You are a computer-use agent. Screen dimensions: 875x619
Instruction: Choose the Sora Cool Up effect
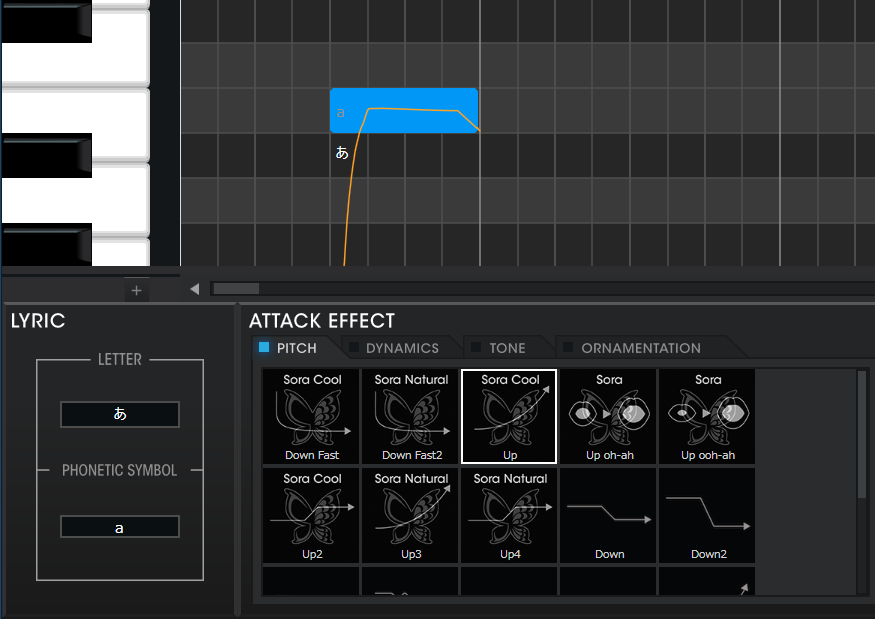(509, 416)
